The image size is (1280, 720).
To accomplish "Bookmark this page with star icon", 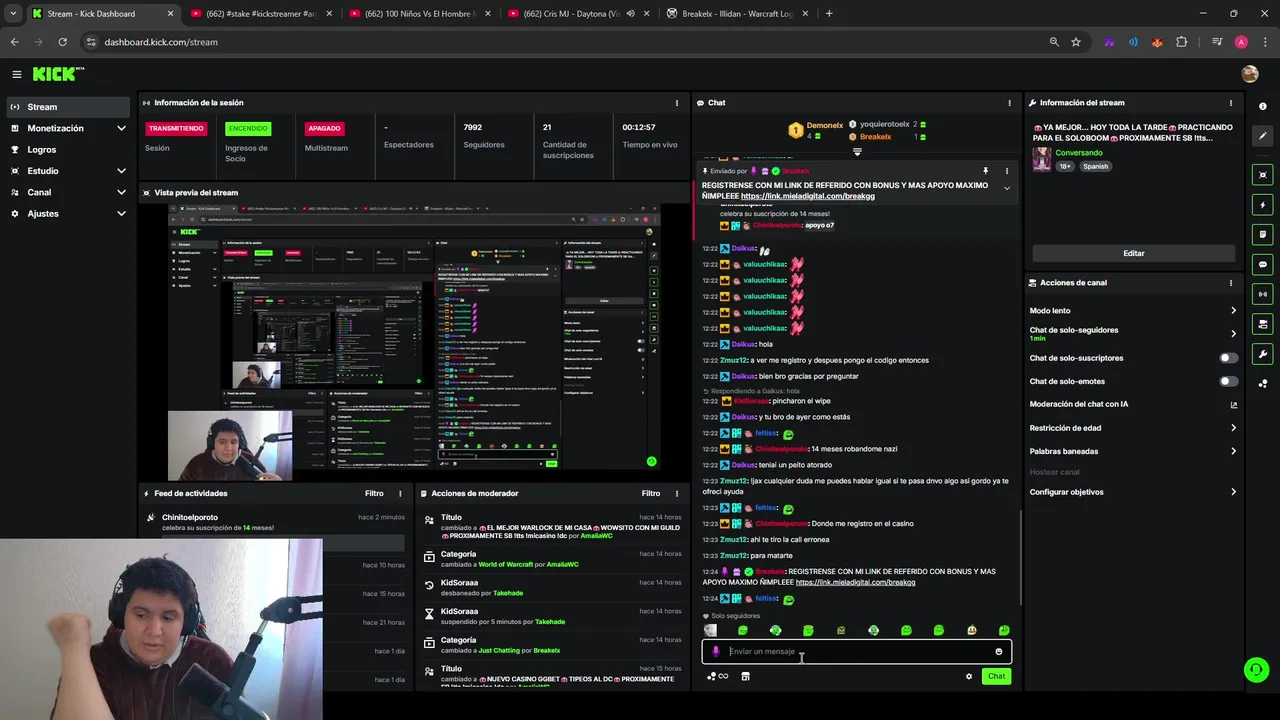I will [1076, 42].
